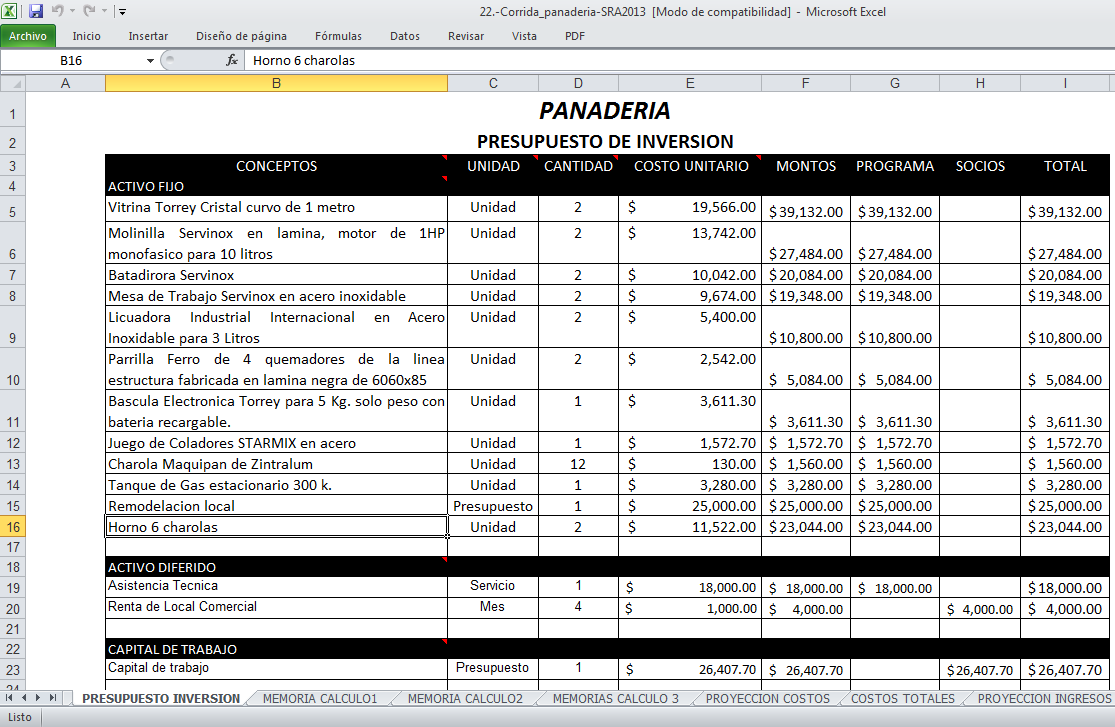Click the Tanque de Gas estacionario cell
Screen dimensions: 1115x727
276,485
